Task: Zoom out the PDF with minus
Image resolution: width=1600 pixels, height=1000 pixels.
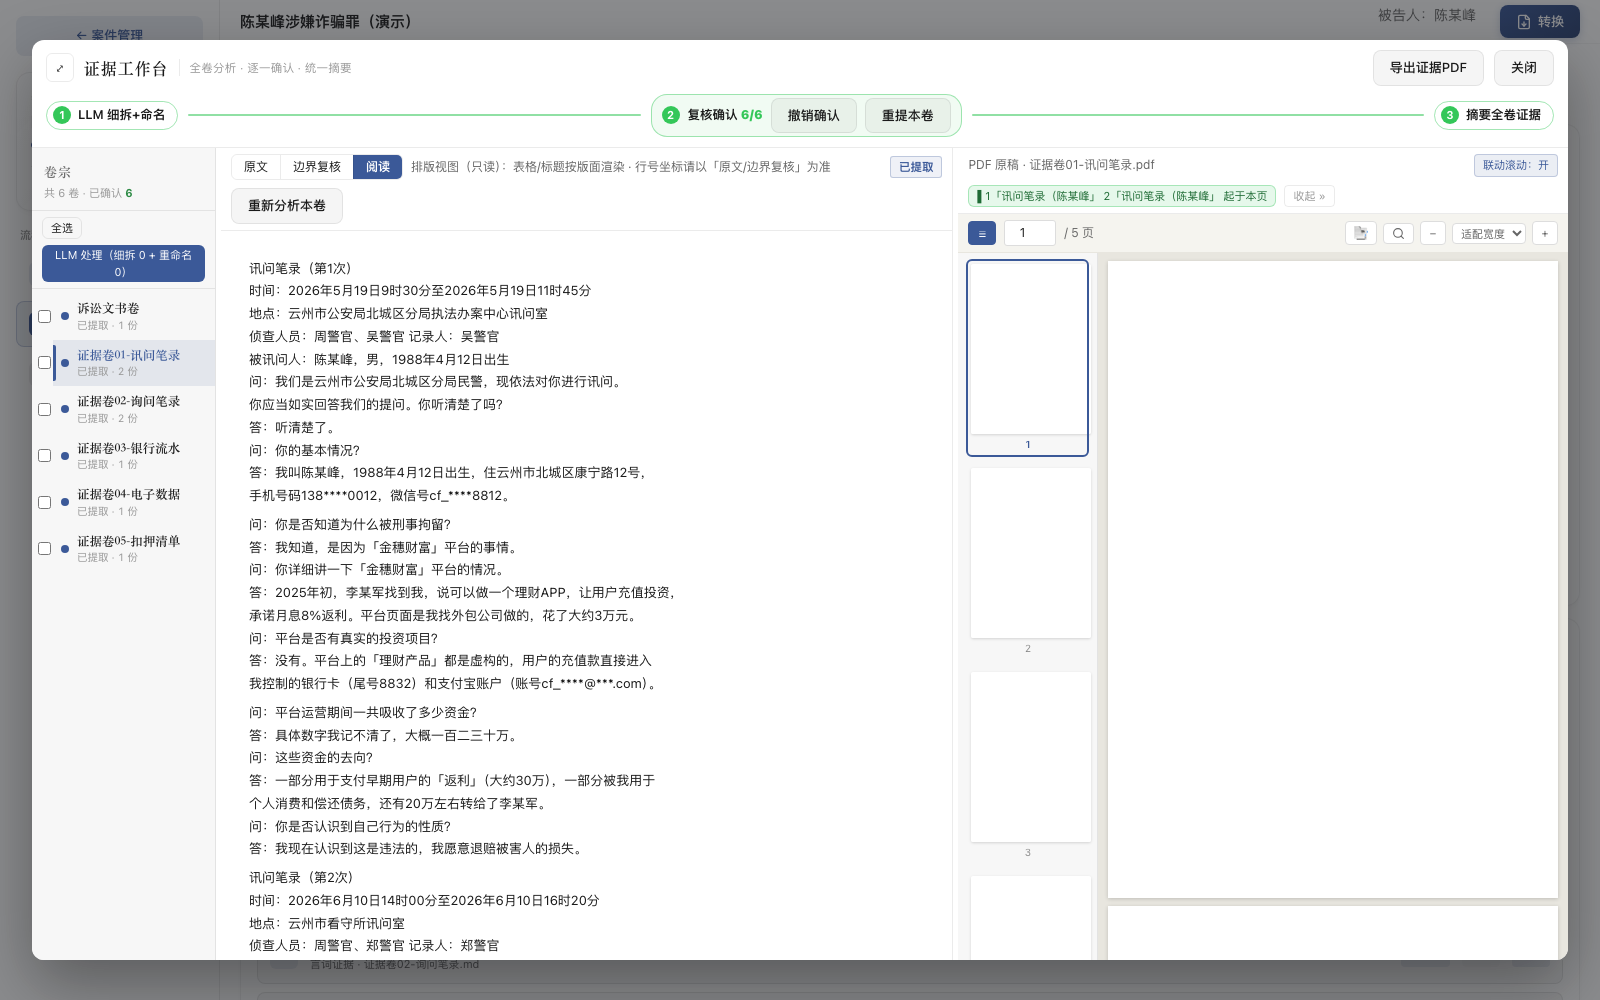Action: [x=1433, y=233]
